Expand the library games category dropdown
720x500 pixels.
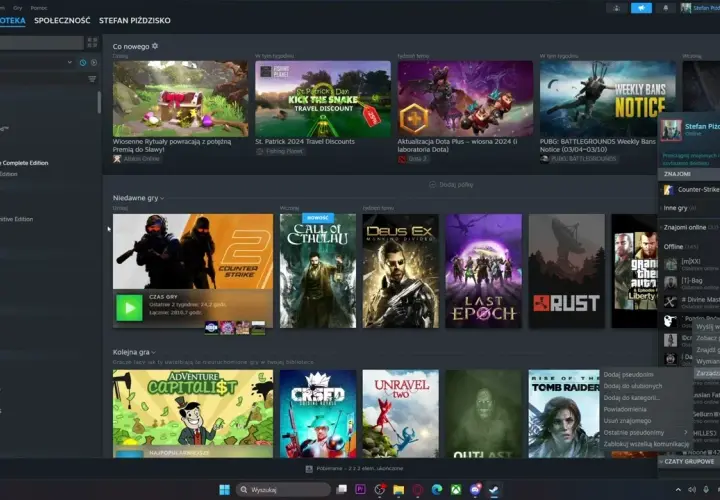point(70,62)
